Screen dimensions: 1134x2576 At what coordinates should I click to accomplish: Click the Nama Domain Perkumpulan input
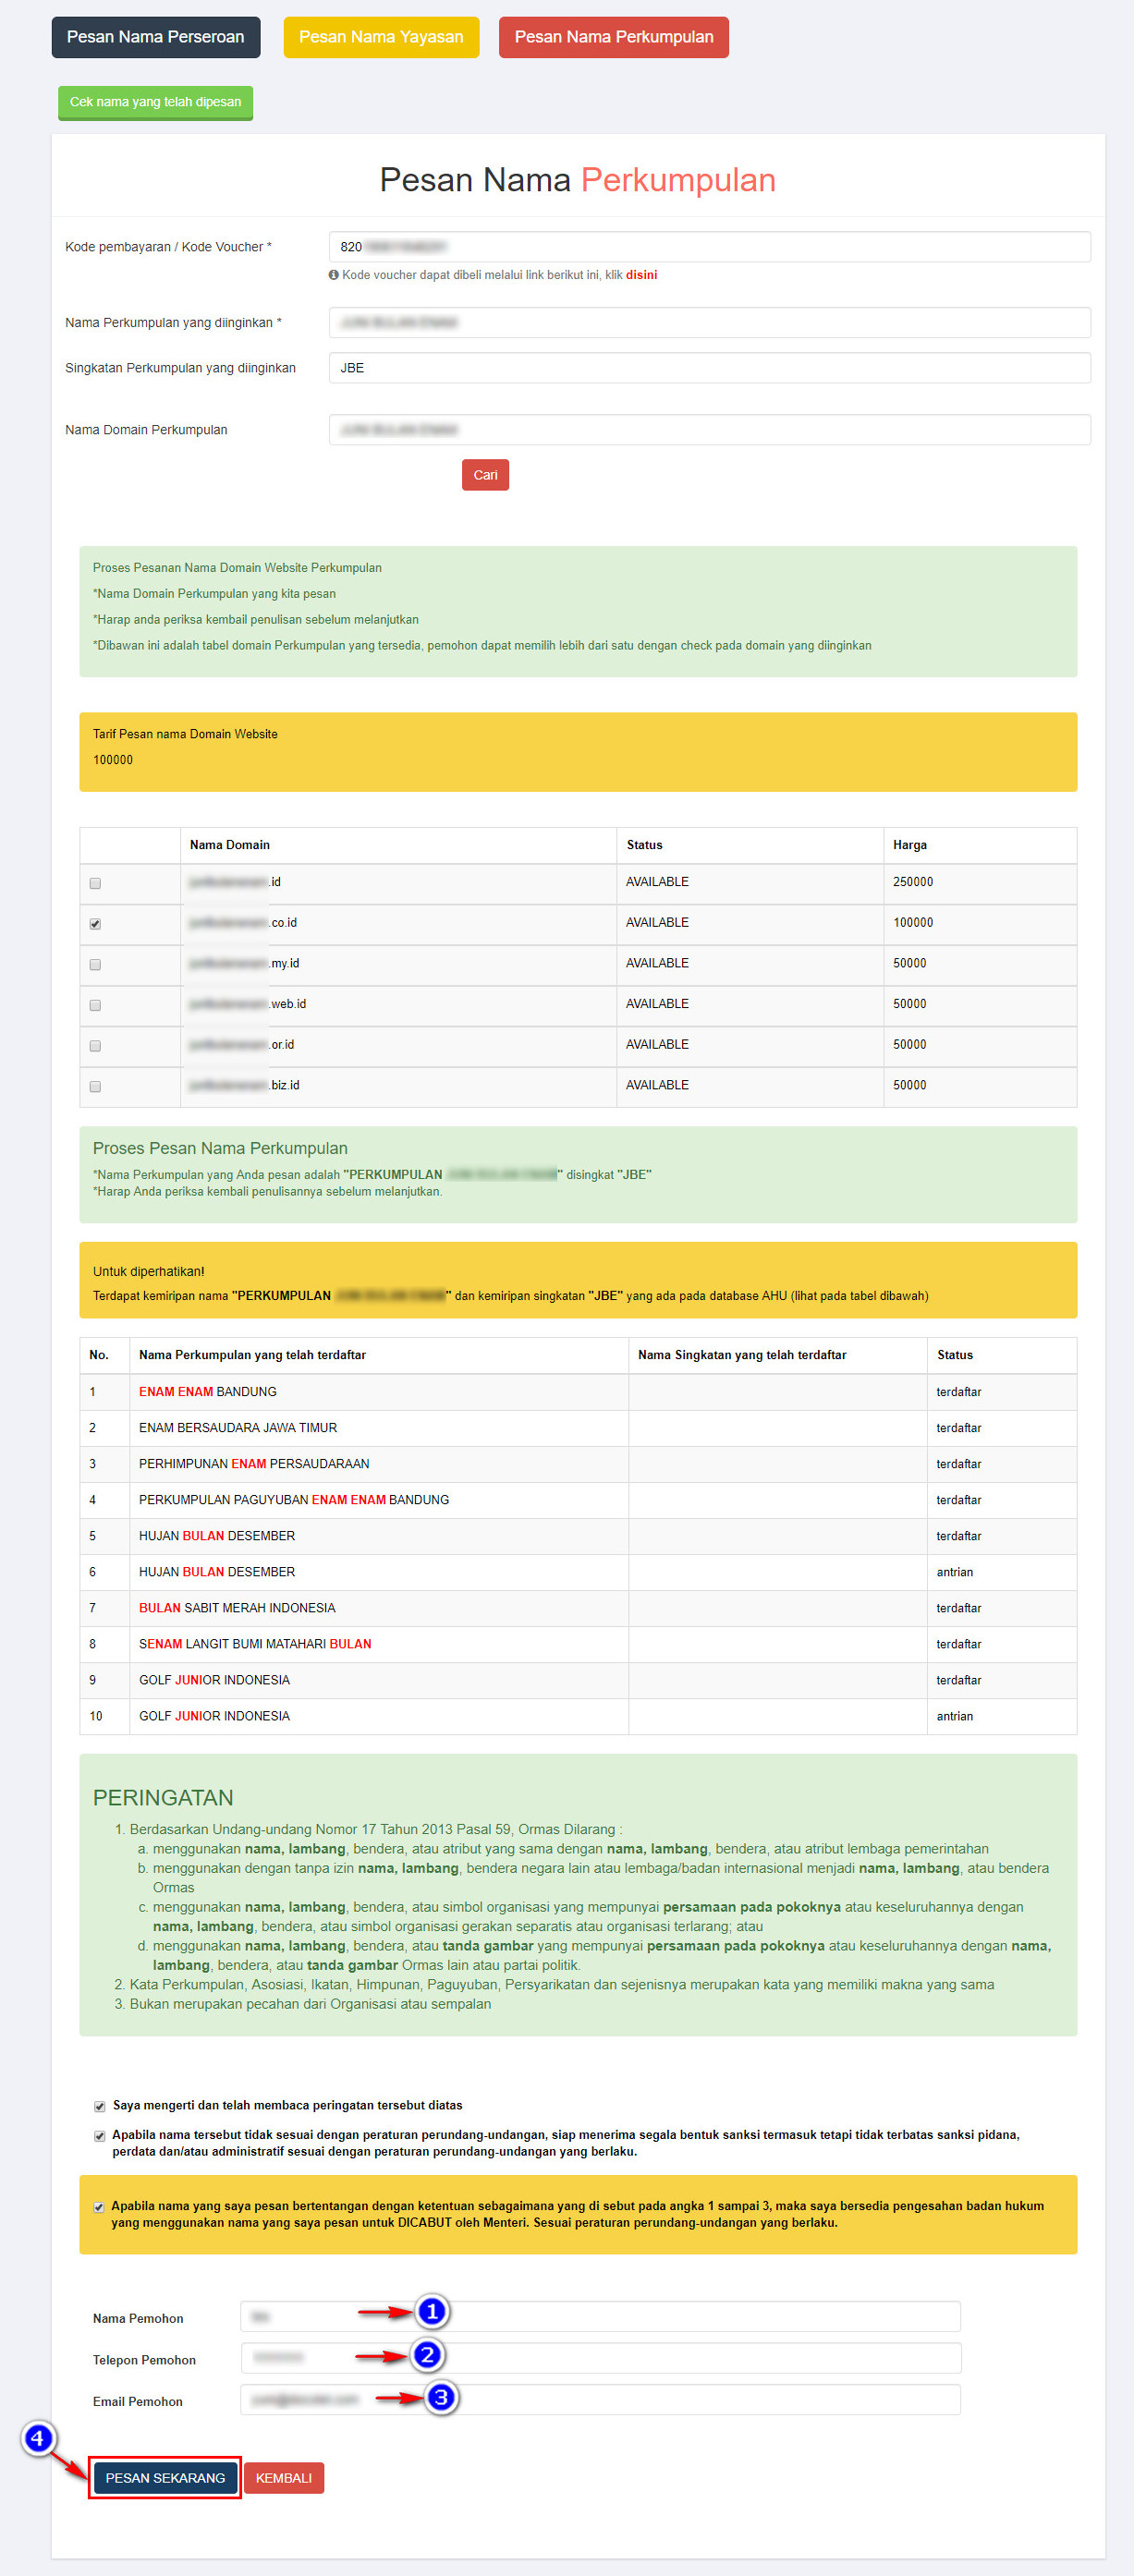tap(708, 430)
